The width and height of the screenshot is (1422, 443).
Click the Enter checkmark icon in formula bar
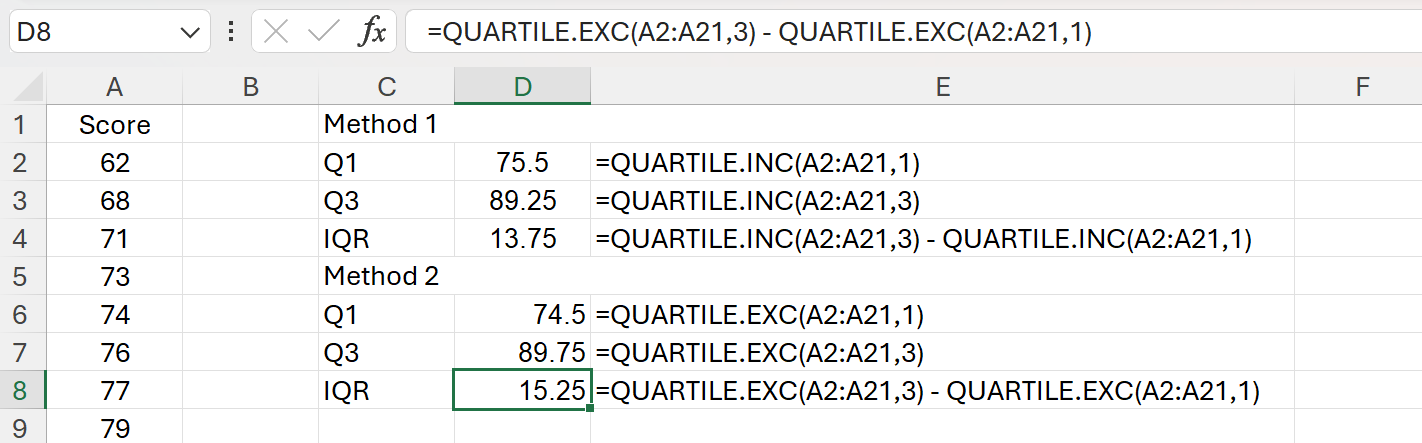point(323,32)
